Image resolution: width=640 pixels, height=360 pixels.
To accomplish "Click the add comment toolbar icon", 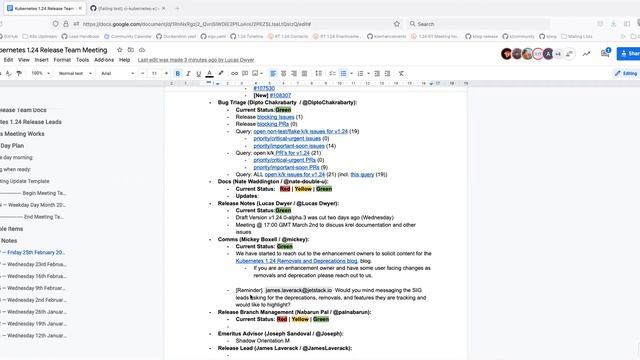I will [245, 73].
